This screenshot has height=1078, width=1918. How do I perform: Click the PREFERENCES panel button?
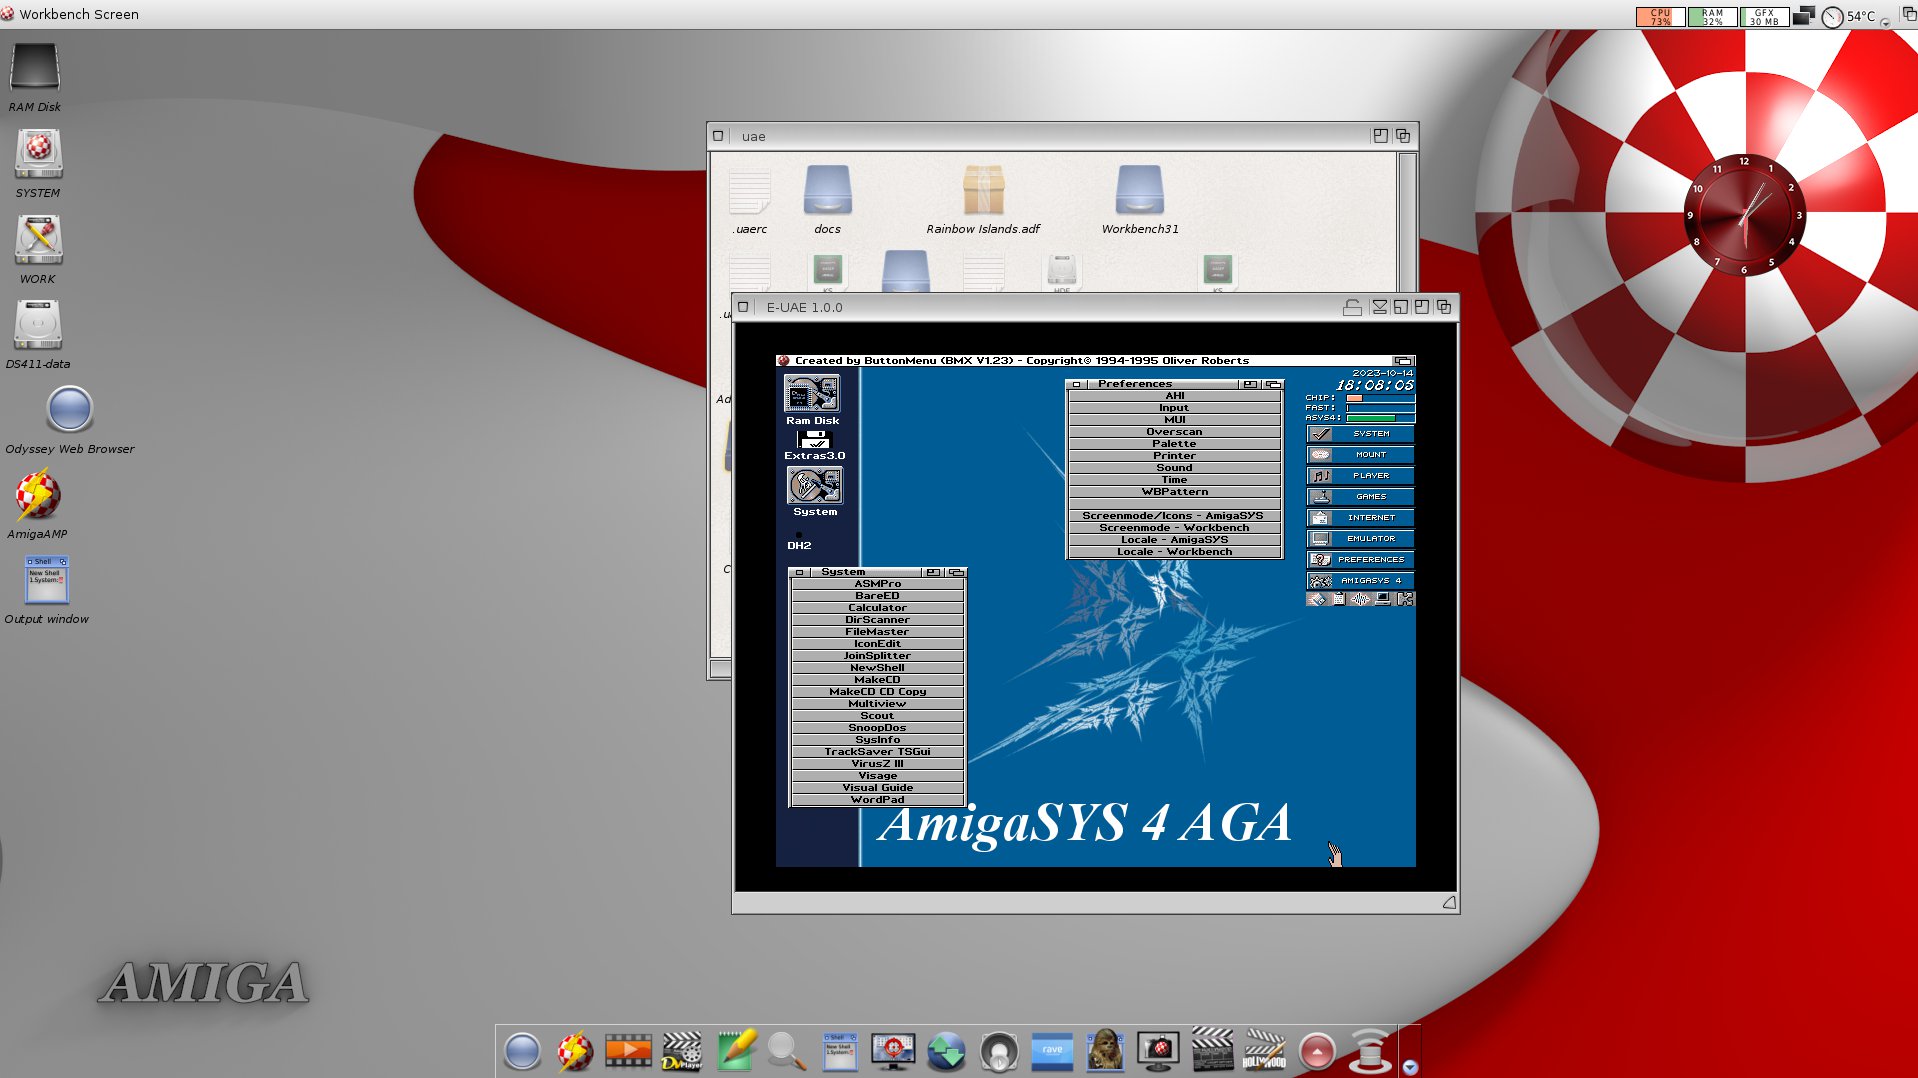(x=1360, y=560)
